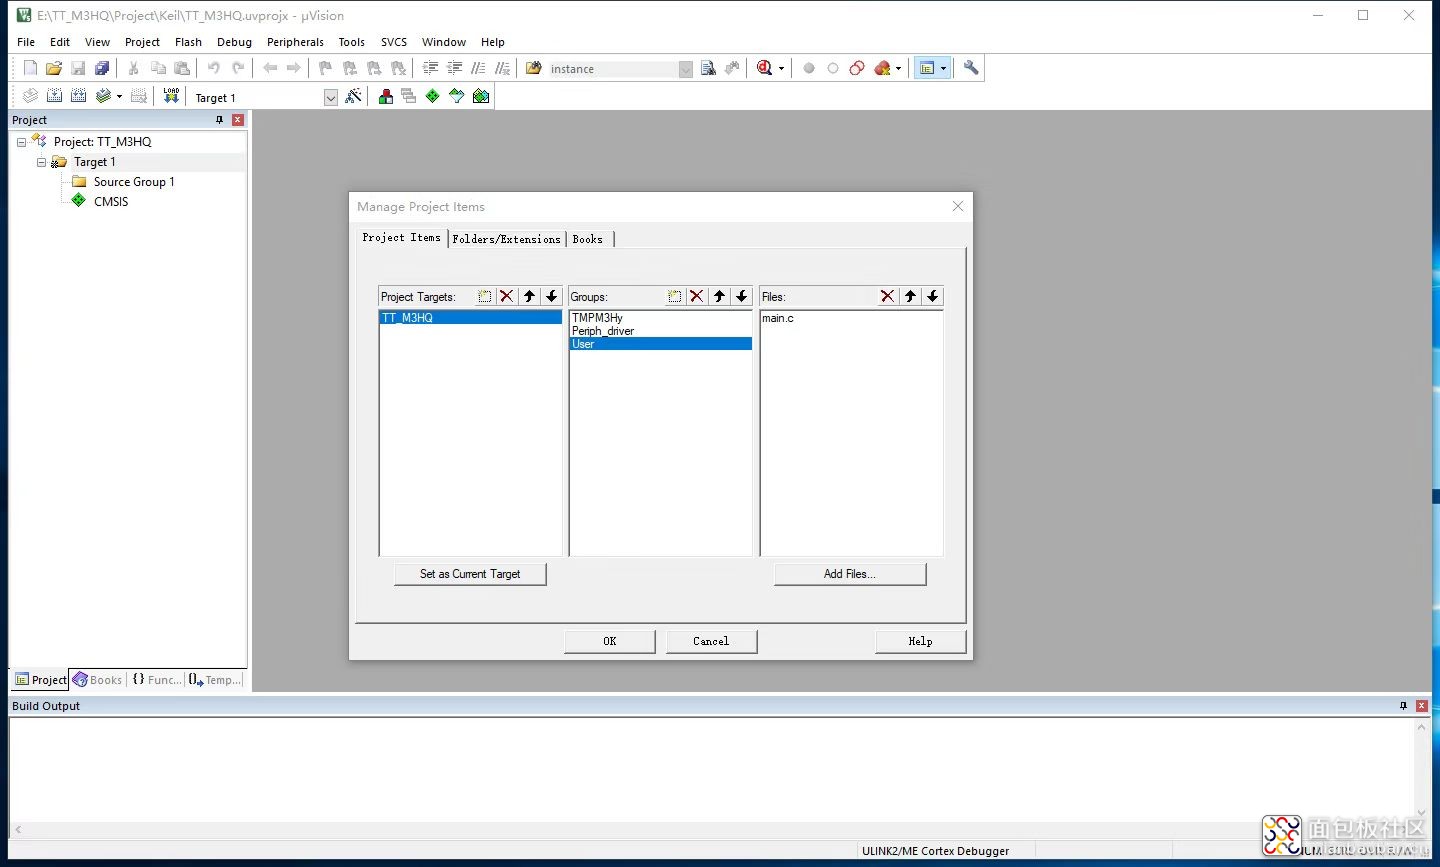The height and width of the screenshot is (867, 1440).
Task: Click Cancel in Manage Project Items
Action: [711, 641]
